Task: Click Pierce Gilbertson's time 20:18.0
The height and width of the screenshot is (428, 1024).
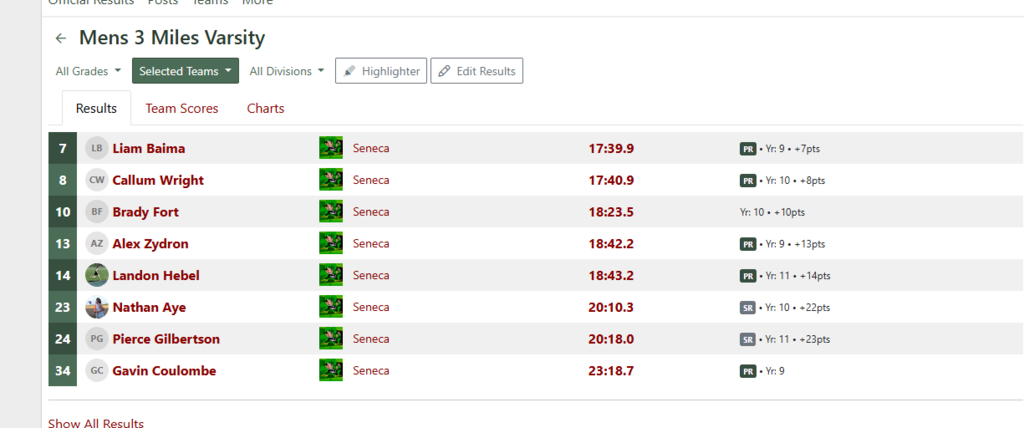Action: pyautogui.click(x=611, y=339)
